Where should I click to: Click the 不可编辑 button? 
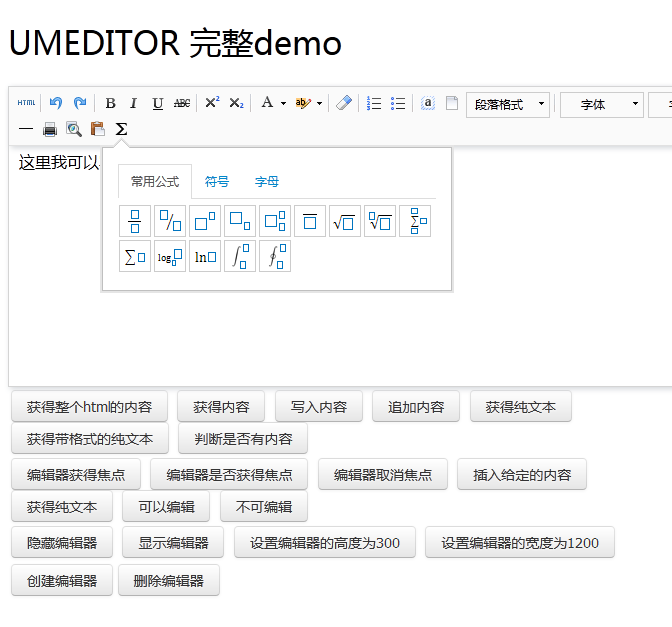[264, 507]
